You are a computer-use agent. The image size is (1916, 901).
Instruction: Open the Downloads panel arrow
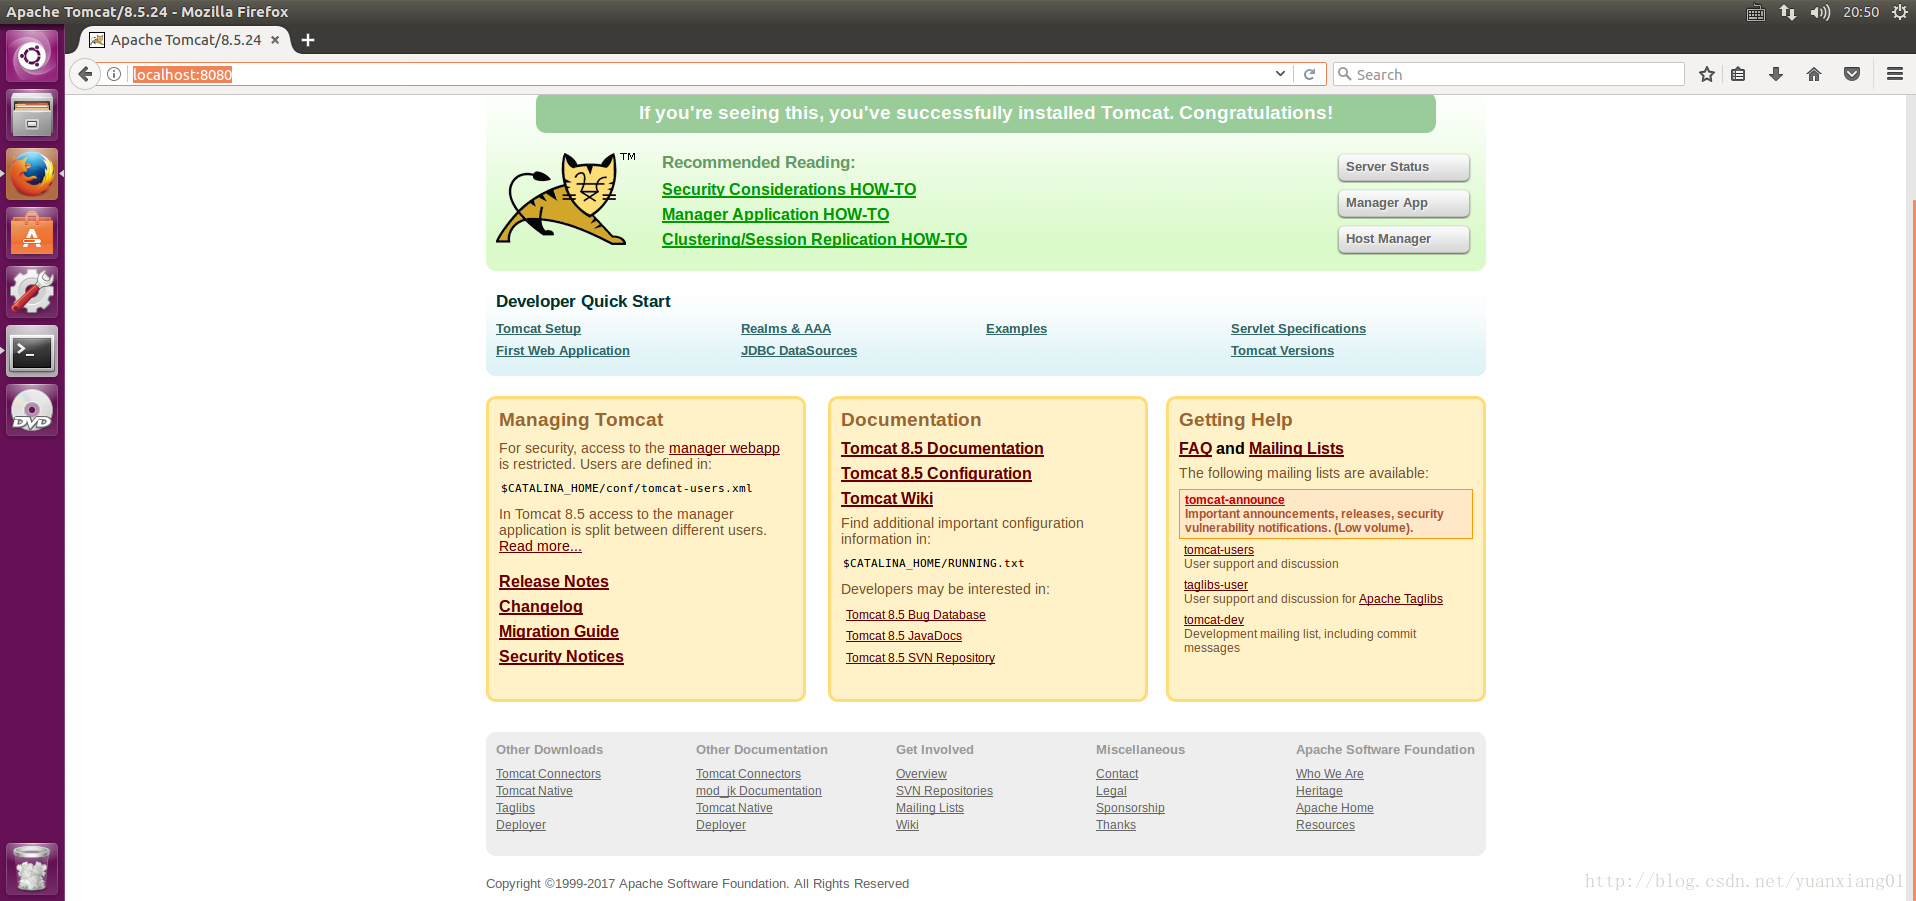(x=1776, y=74)
